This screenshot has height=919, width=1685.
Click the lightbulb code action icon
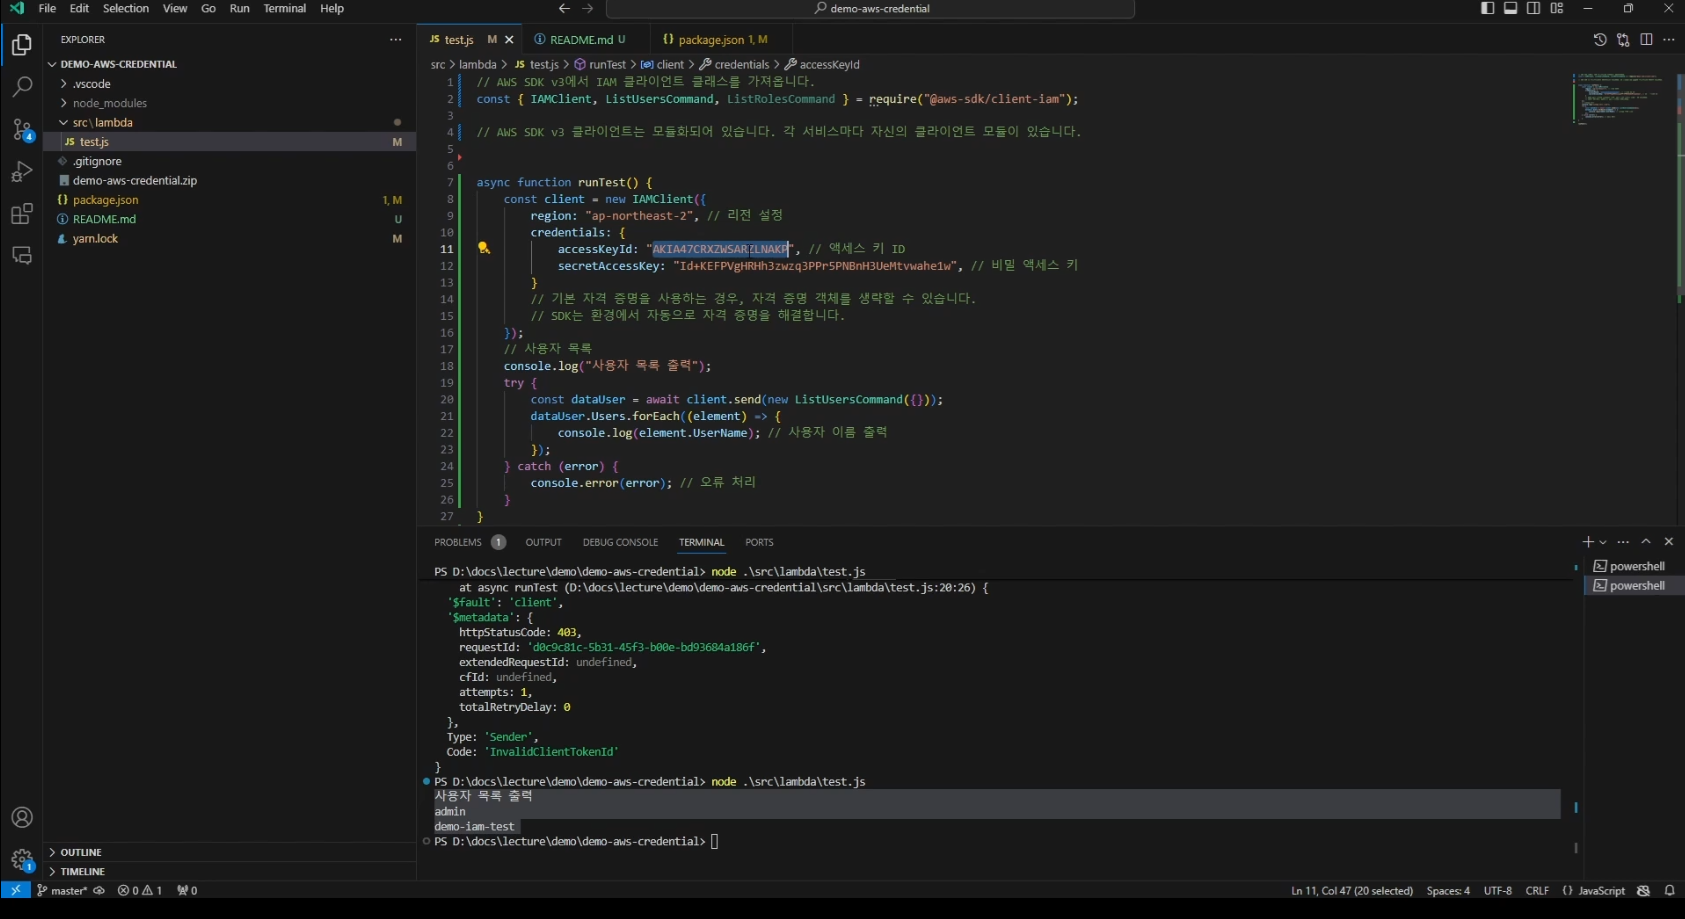pyautogui.click(x=484, y=248)
